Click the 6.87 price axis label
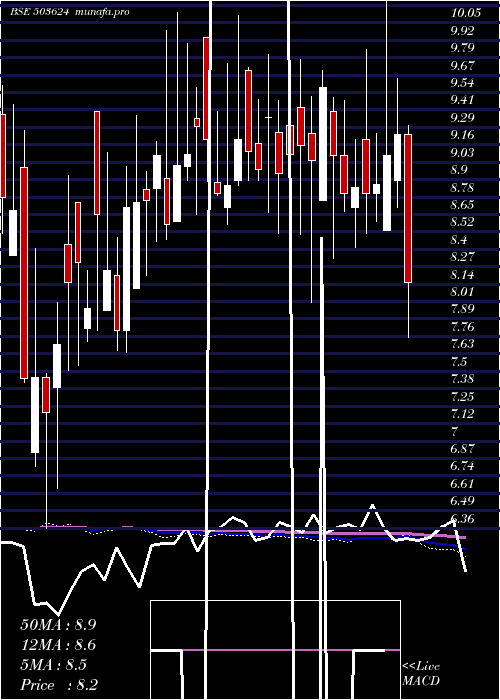 (x=462, y=449)
